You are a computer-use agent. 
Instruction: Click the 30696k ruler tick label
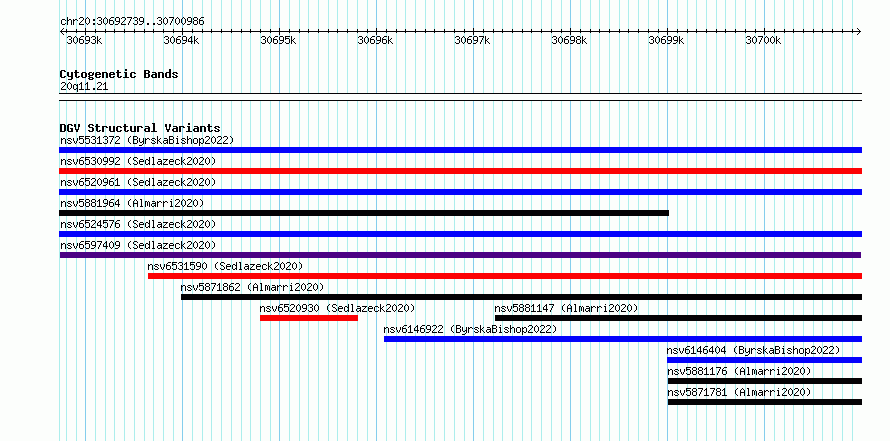tap(375, 40)
